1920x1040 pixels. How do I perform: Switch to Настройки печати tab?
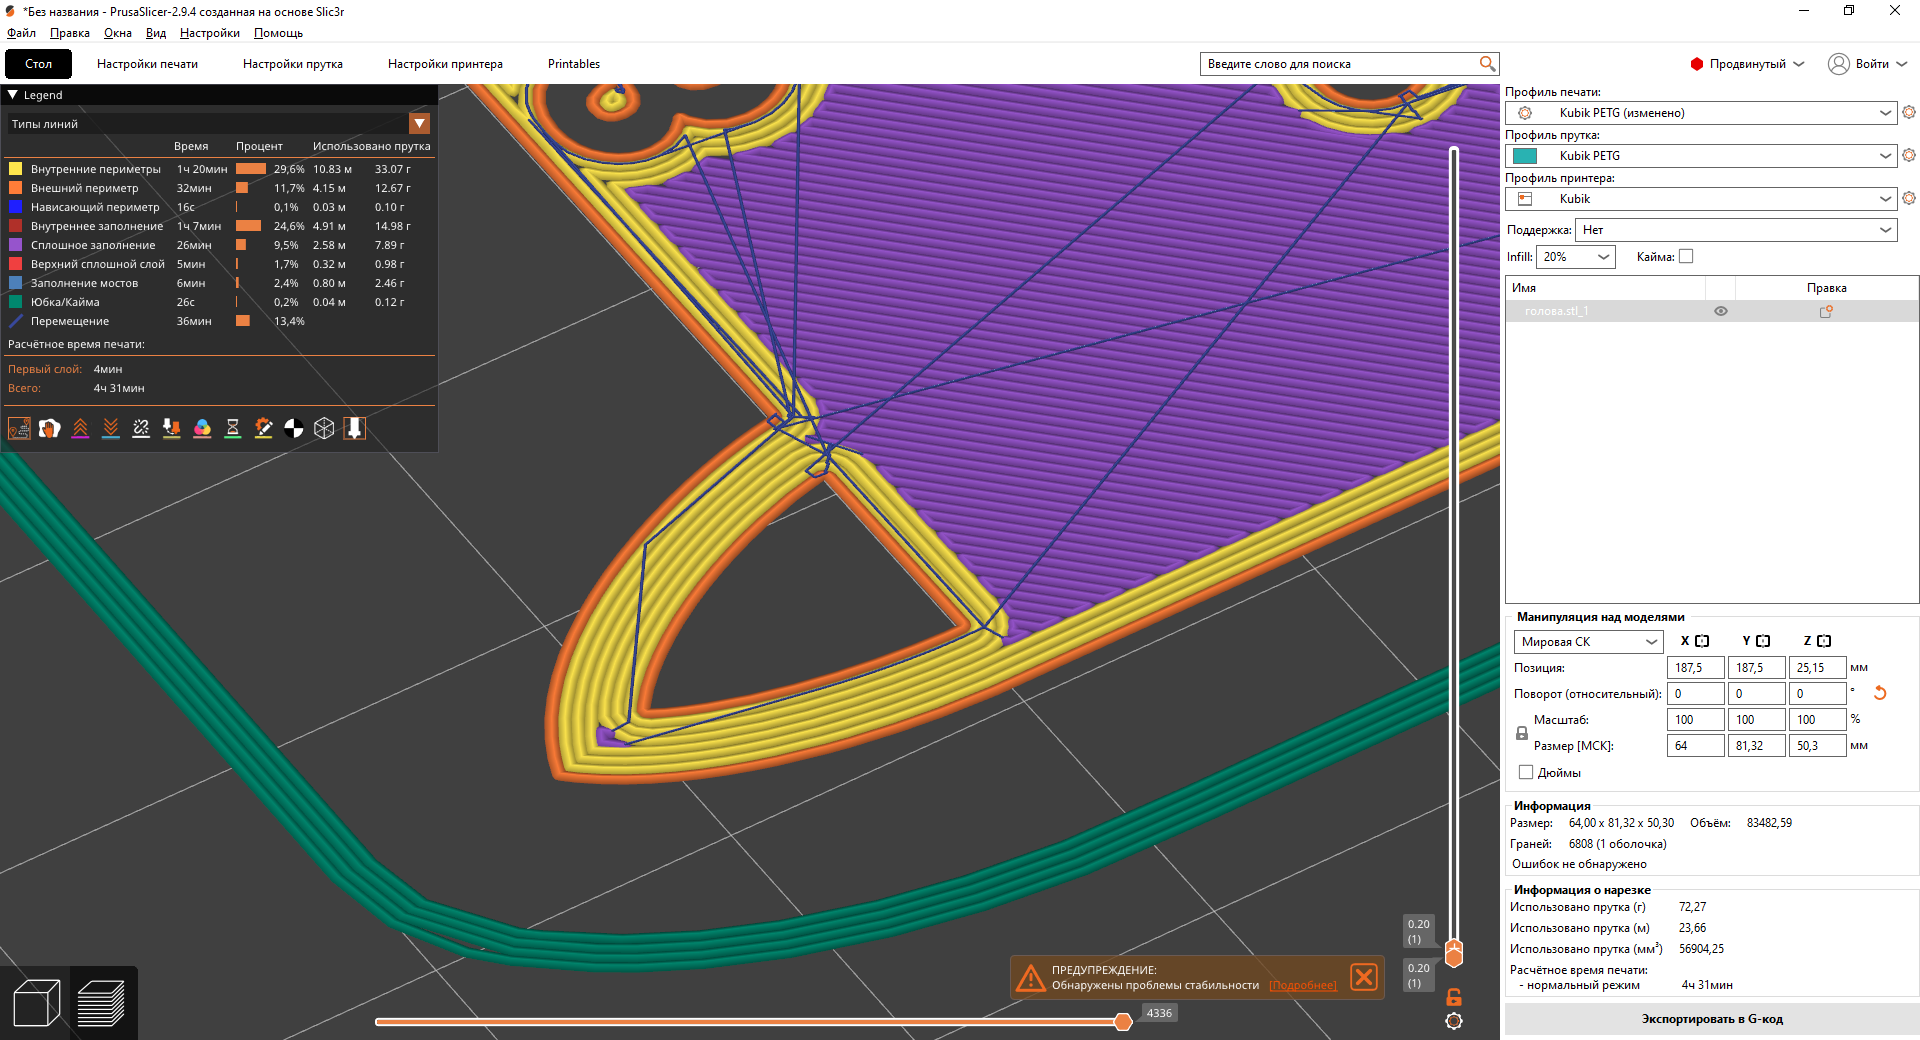[147, 64]
